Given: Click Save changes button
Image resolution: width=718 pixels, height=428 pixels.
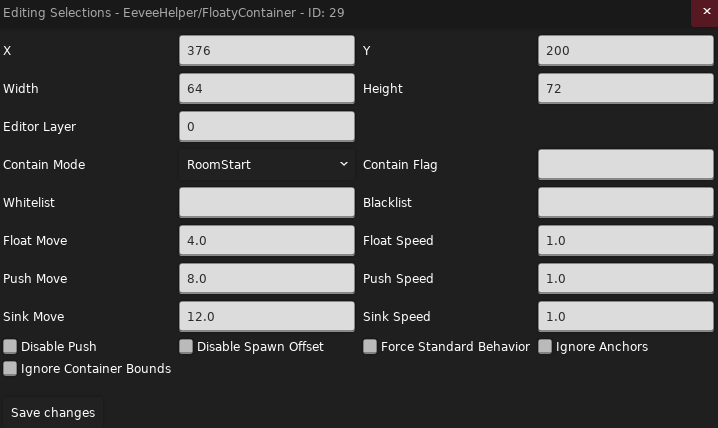Looking at the screenshot, I should pos(53,412).
